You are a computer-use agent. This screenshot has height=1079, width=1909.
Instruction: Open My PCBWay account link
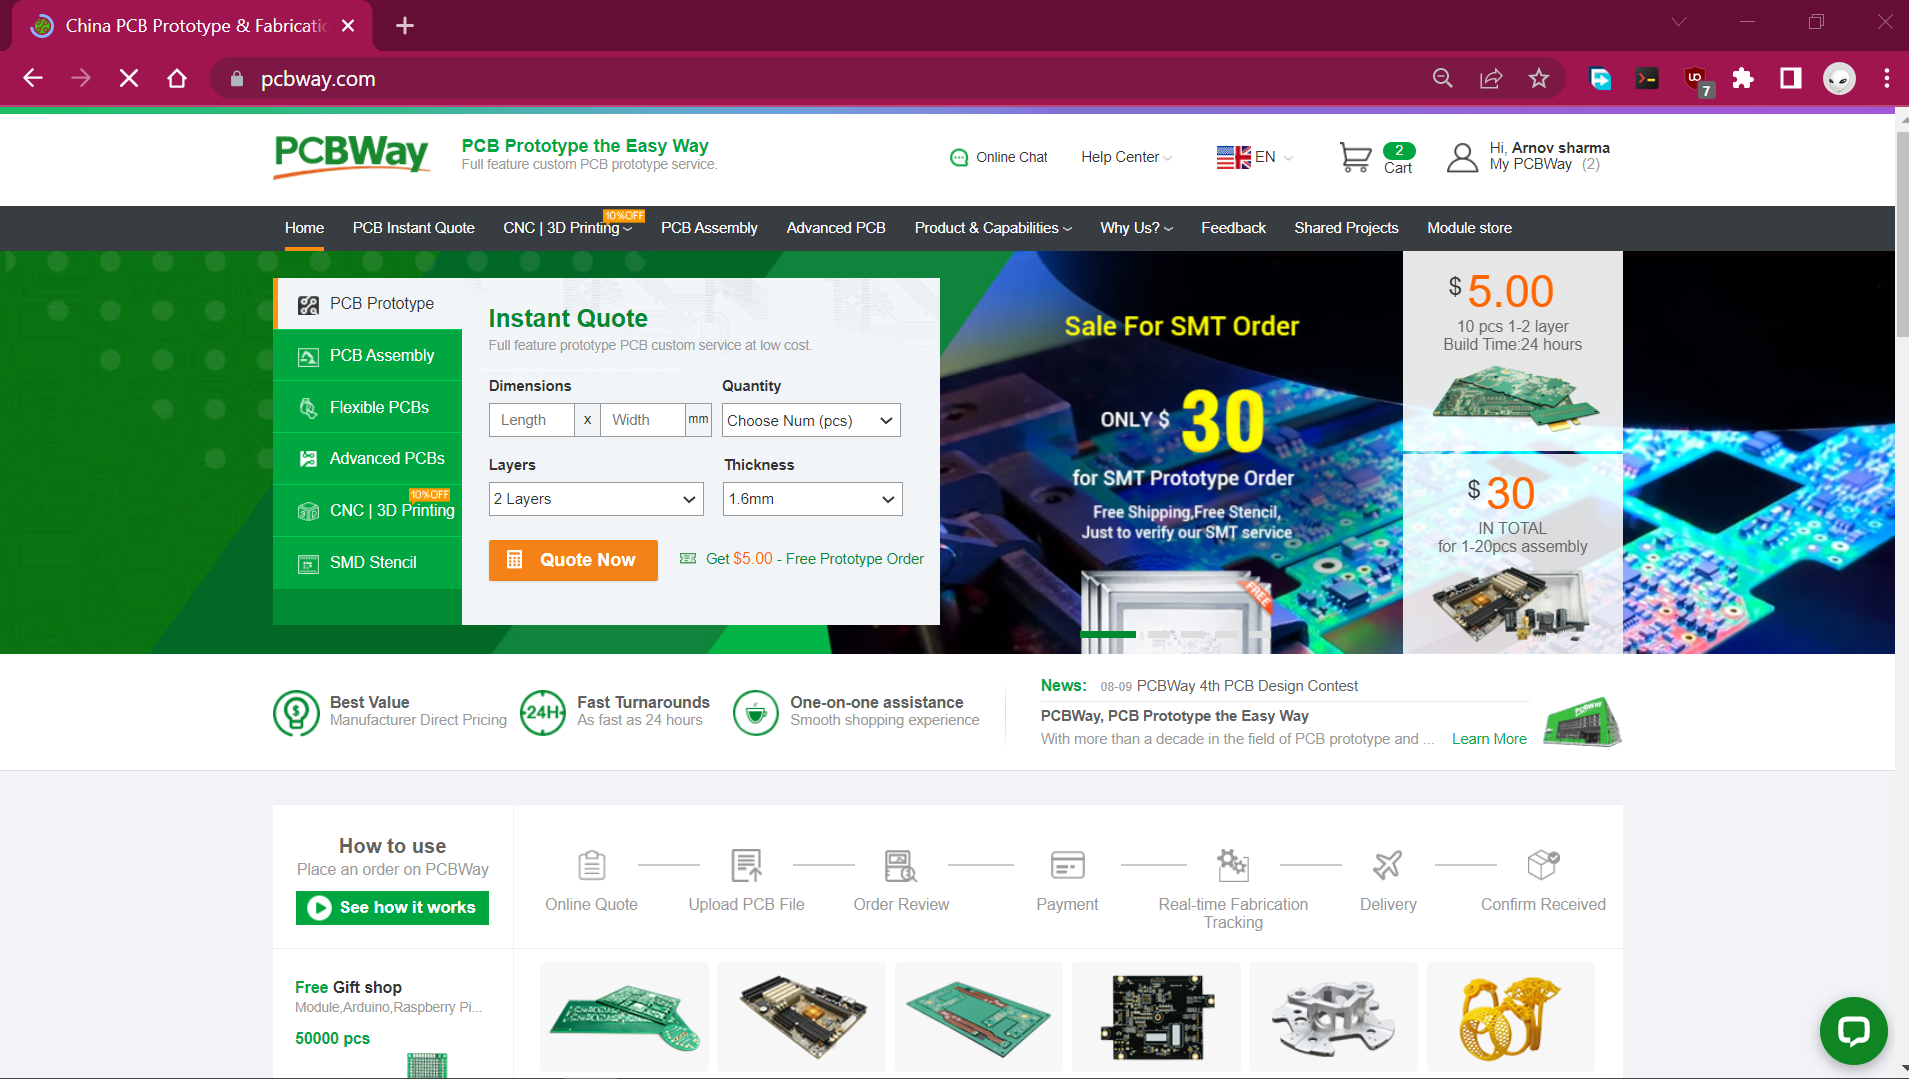1530,165
